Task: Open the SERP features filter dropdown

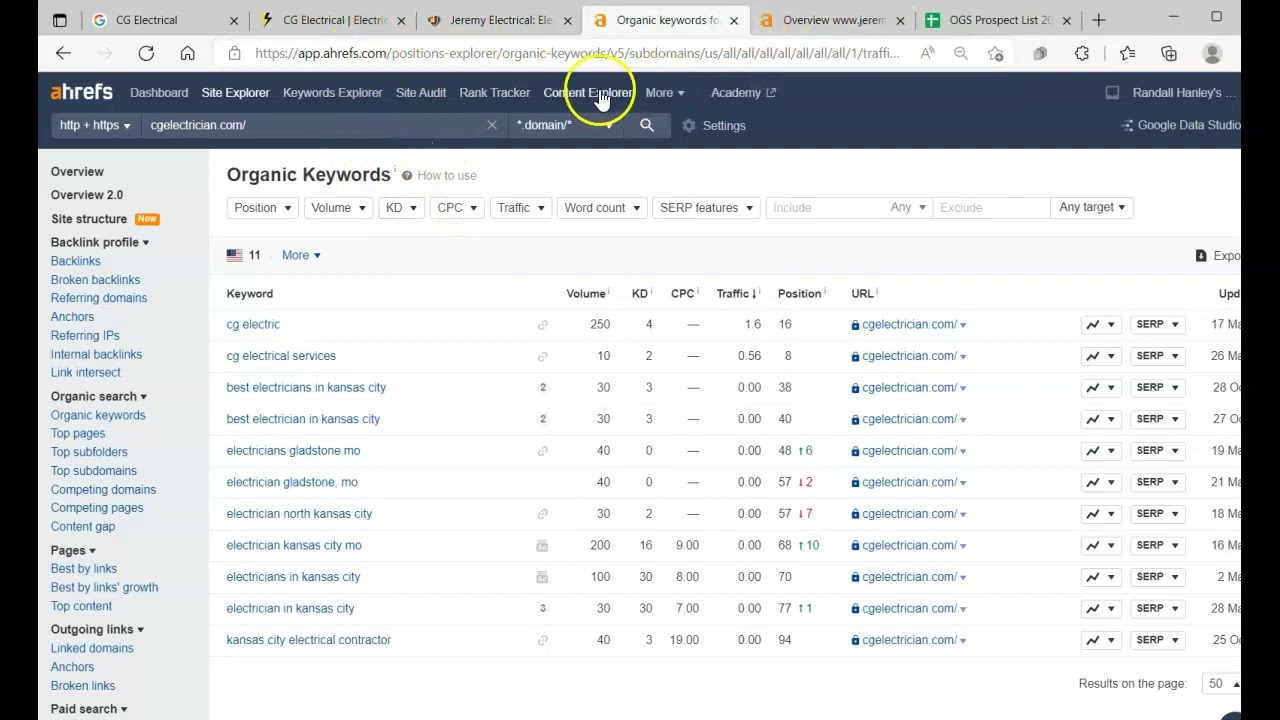Action: point(706,207)
